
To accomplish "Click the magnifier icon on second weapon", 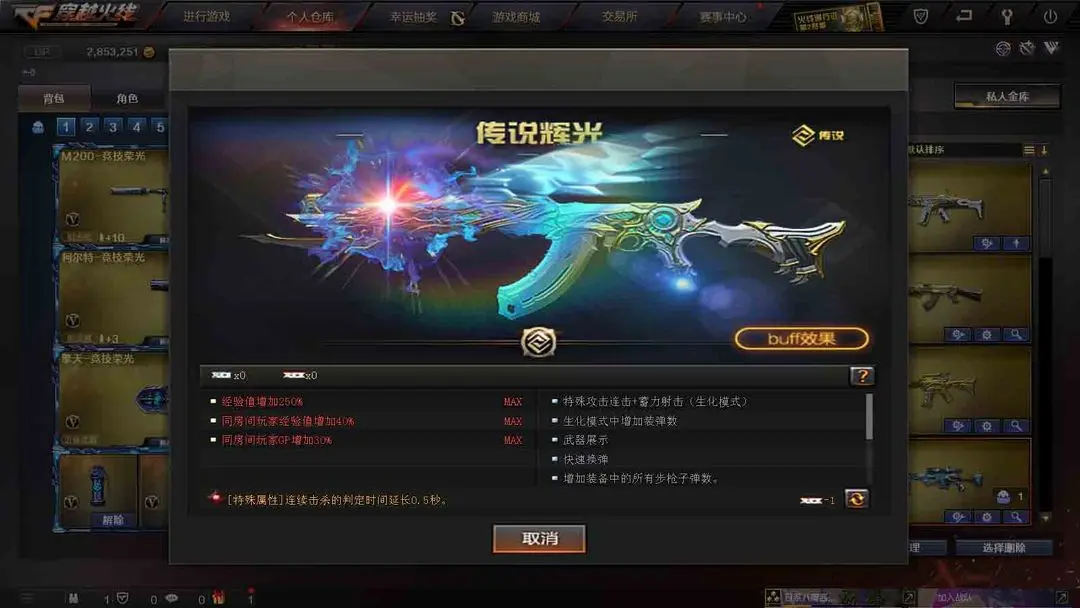I will pos(1016,335).
